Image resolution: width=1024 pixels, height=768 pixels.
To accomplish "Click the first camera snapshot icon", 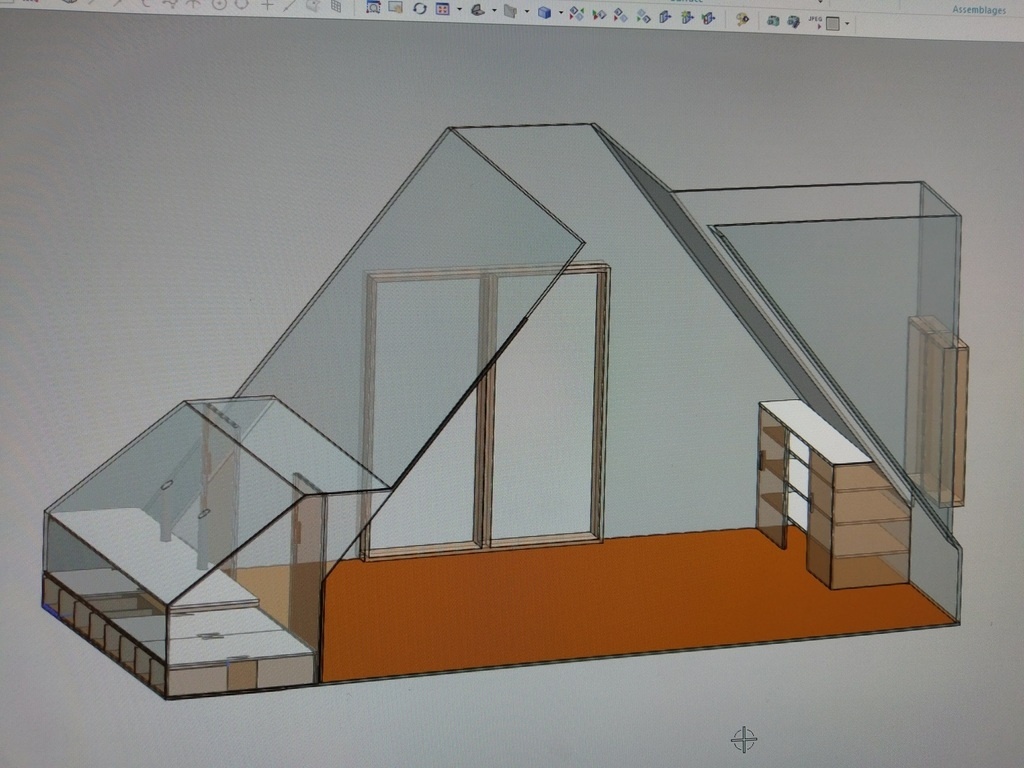I will click(773, 21).
